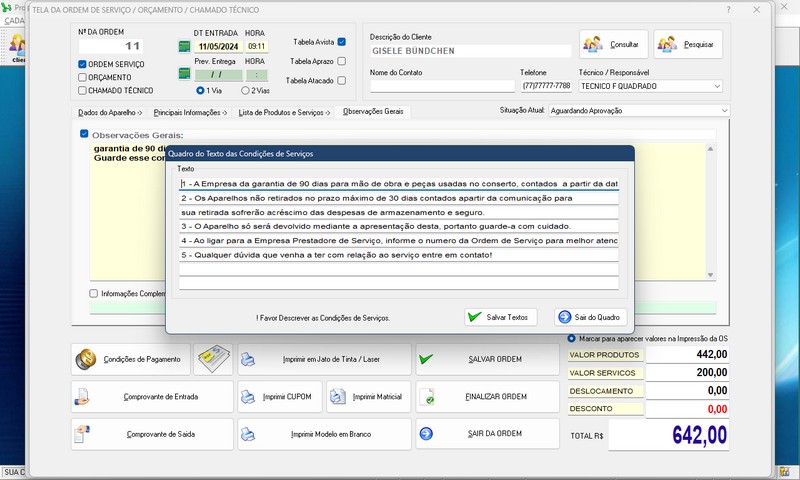This screenshot has width=800, height=480.
Task: Open calendar icon next to Prev. Entrega
Action: tap(184, 74)
